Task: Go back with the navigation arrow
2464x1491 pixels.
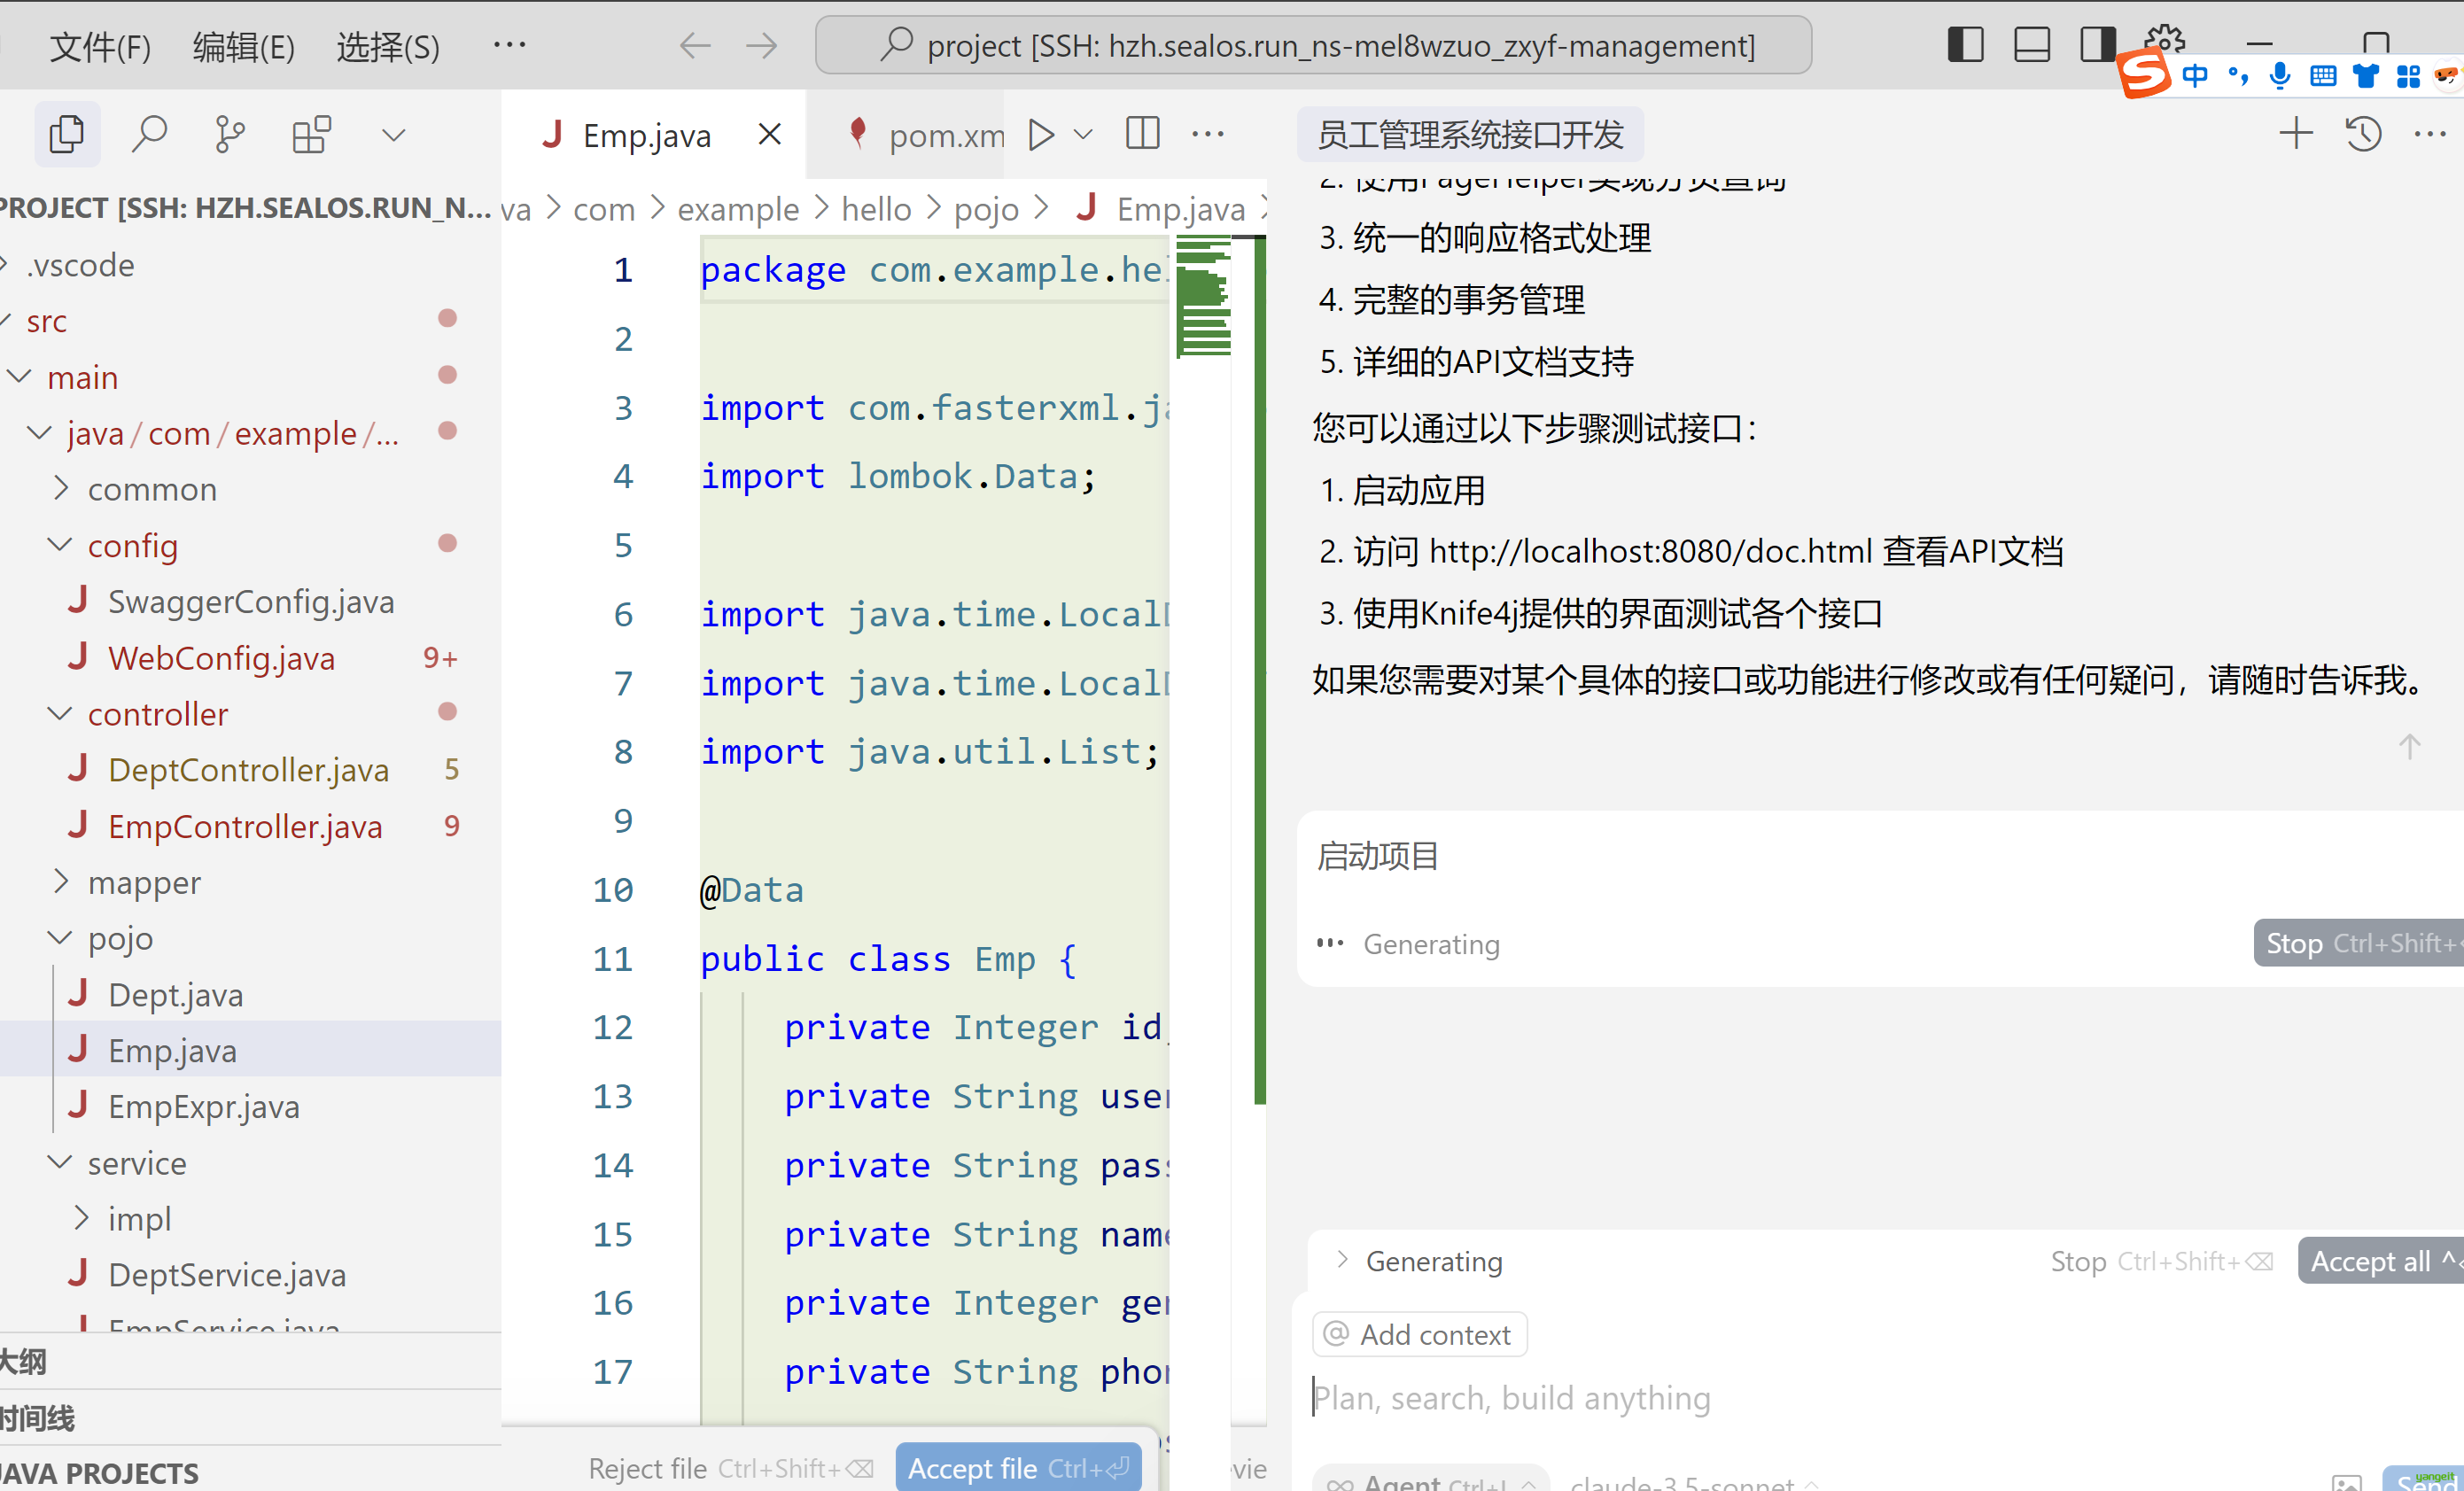Action: (x=695, y=46)
